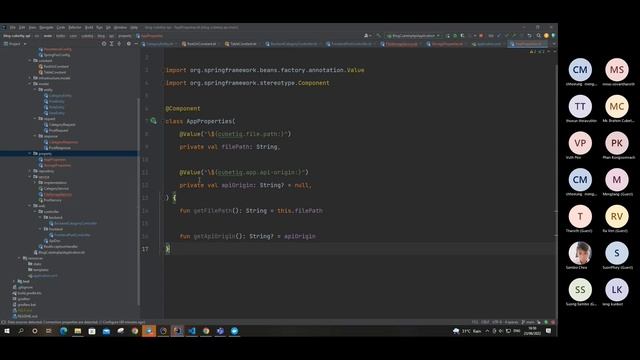Click Spring bean gutter icon beside class AppProperties
The height and width of the screenshot is (360, 640).
153,121
